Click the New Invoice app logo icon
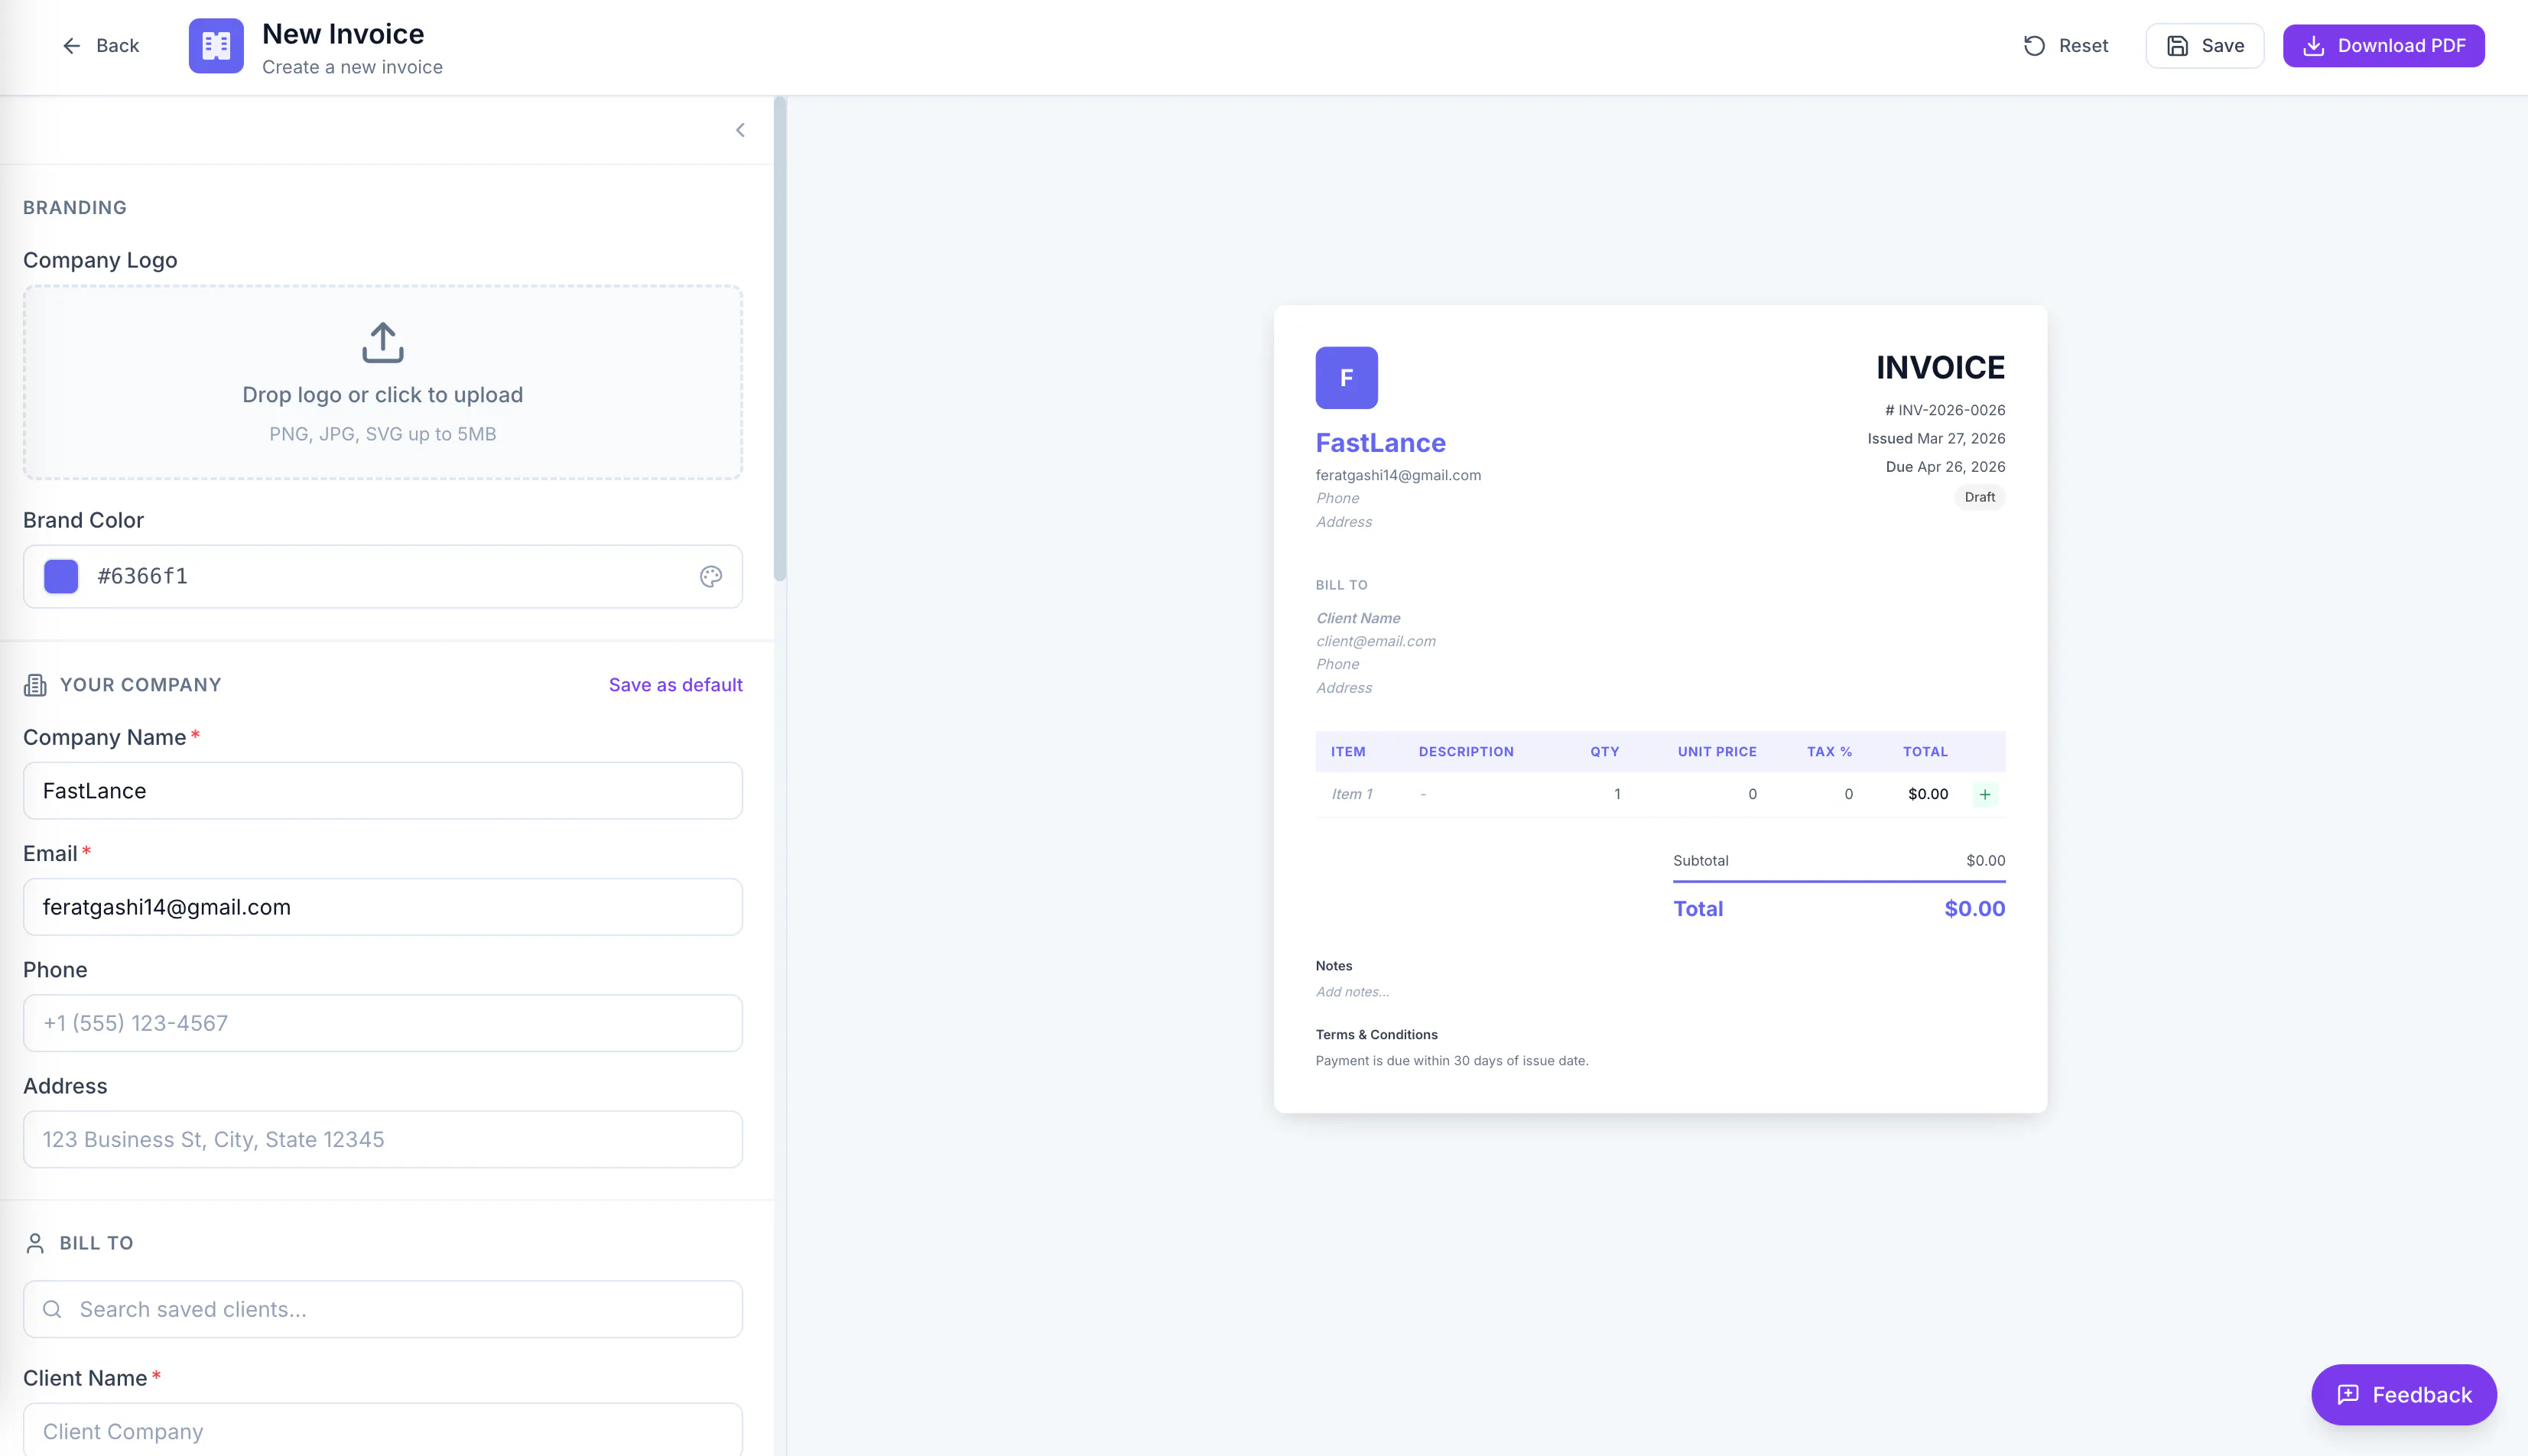The image size is (2528, 1456). point(216,46)
